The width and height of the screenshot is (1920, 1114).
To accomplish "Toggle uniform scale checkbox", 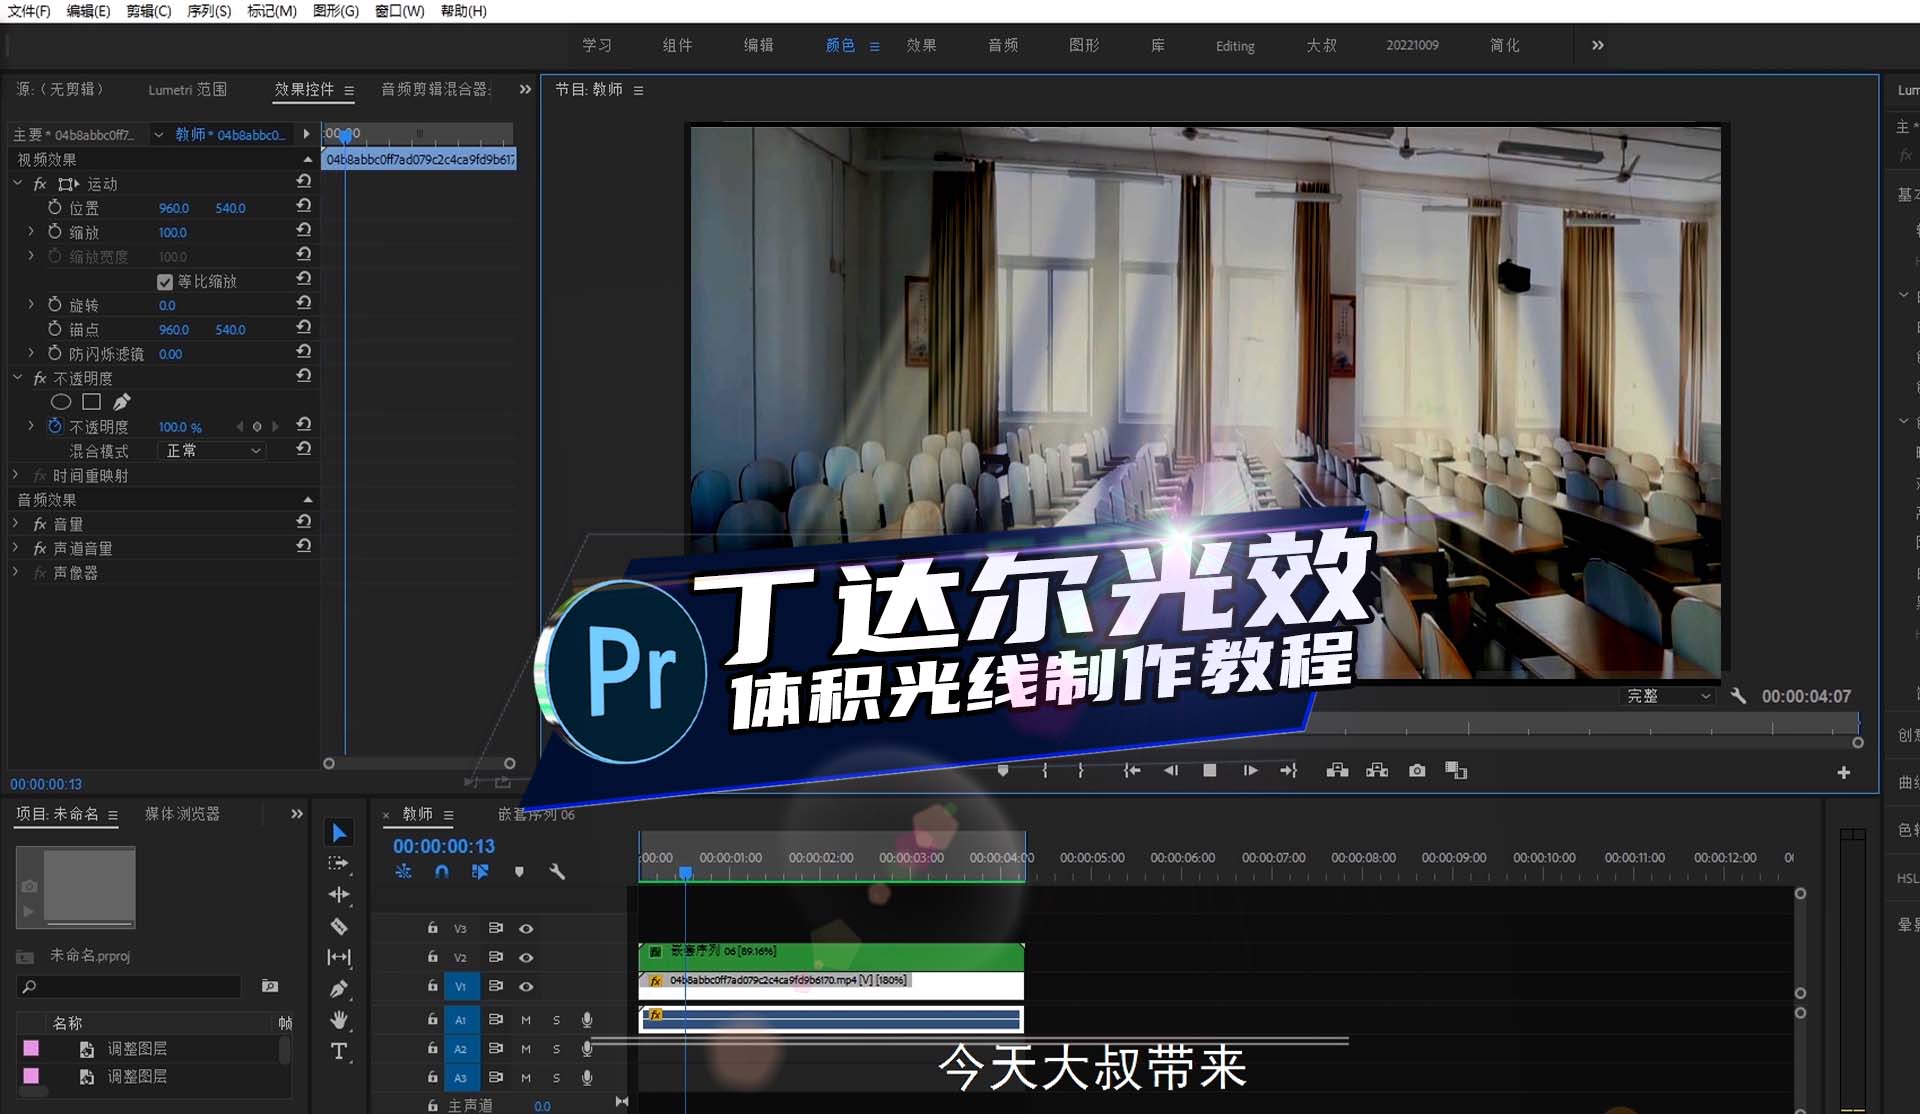I will (x=165, y=282).
